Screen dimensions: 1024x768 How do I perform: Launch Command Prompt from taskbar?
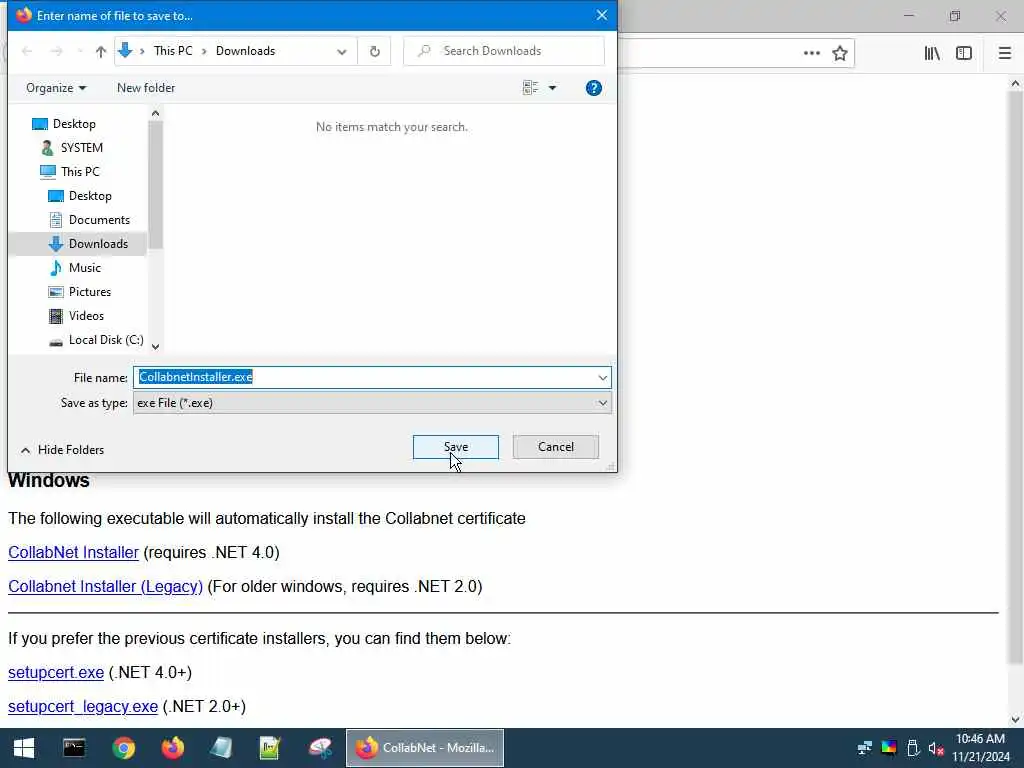tap(74, 748)
